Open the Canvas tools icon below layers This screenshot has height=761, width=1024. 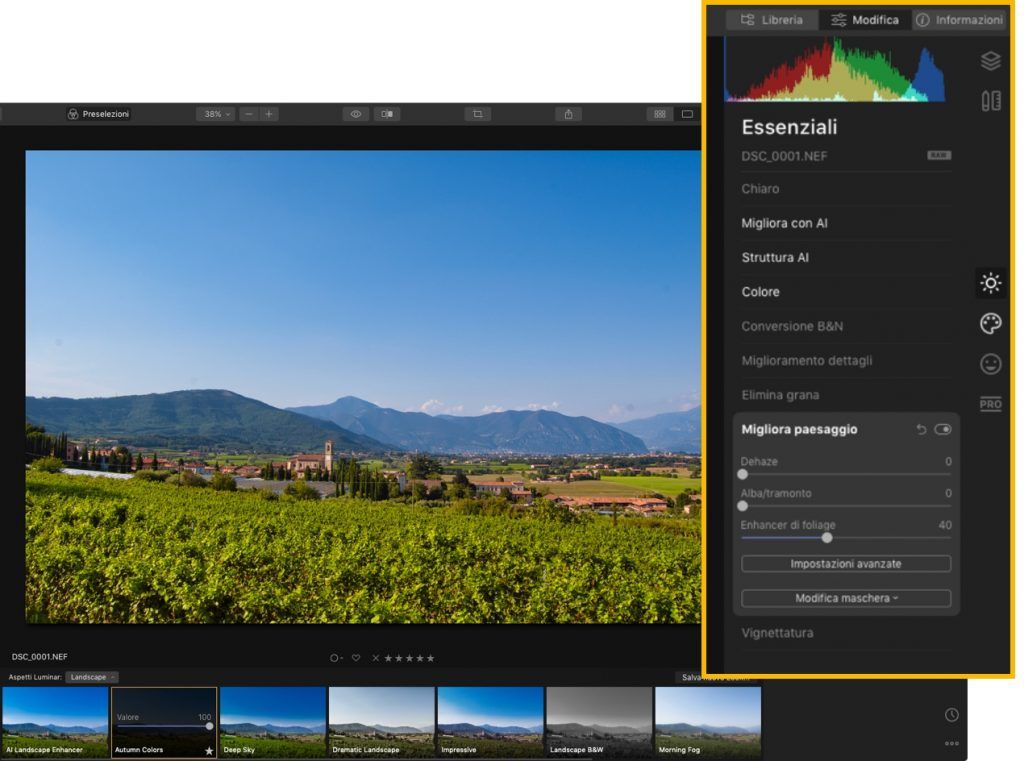click(x=990, y=101)
